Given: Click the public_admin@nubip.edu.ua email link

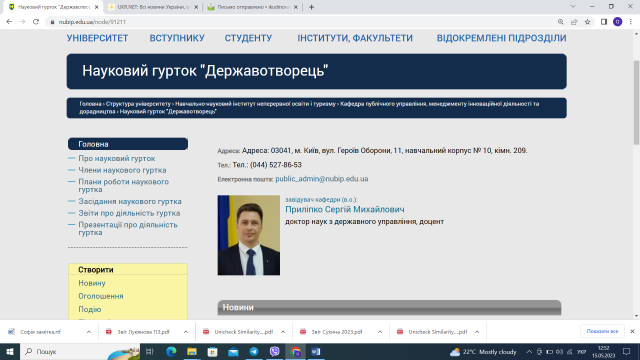Looking at the screenshot, I should (x=322, y=179).
